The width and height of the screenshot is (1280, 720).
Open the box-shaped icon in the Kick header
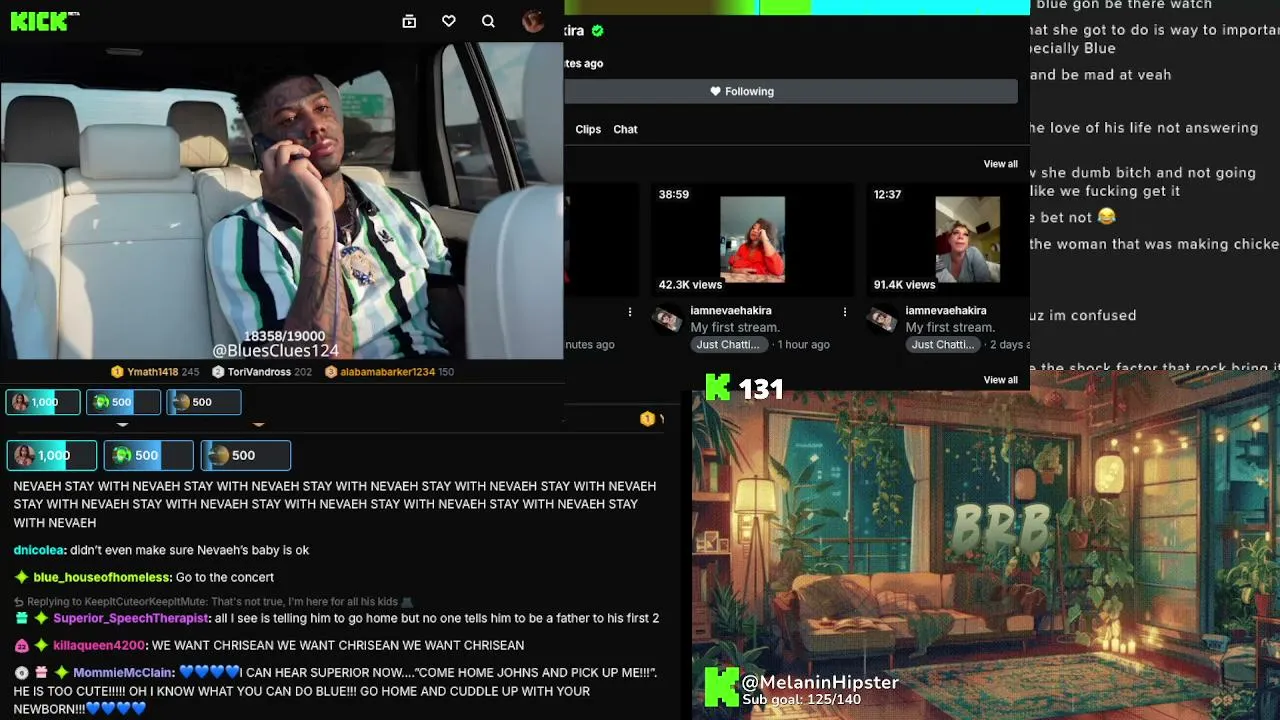click(409, 21)
